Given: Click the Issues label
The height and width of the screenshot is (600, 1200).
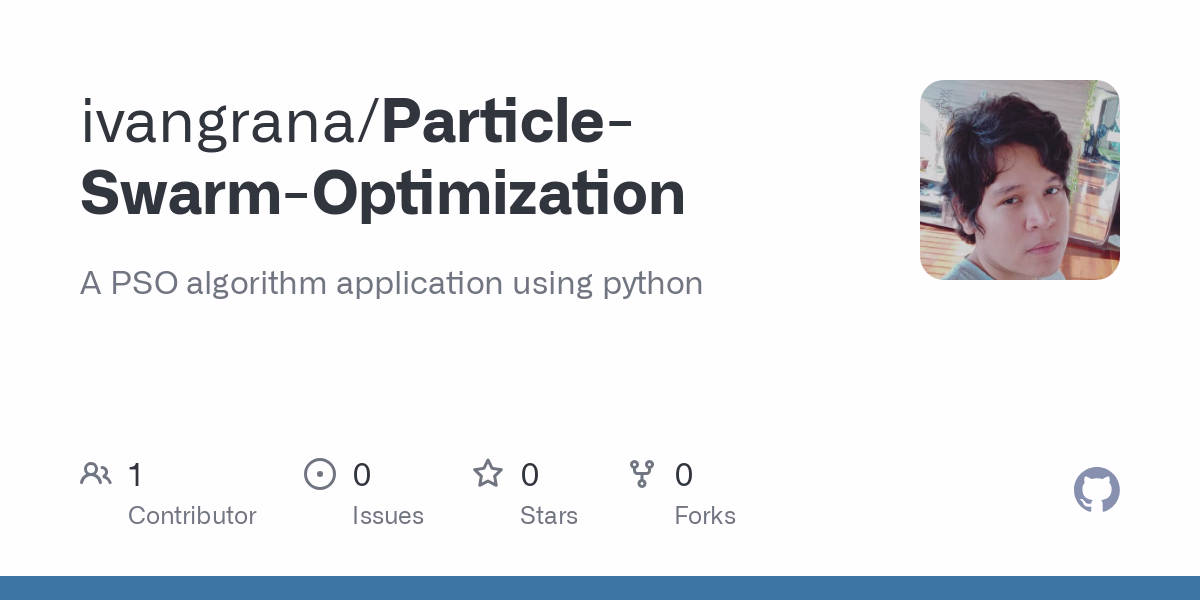Looking at the screenshot, I should pyautogui.click(x=388, y=516).
